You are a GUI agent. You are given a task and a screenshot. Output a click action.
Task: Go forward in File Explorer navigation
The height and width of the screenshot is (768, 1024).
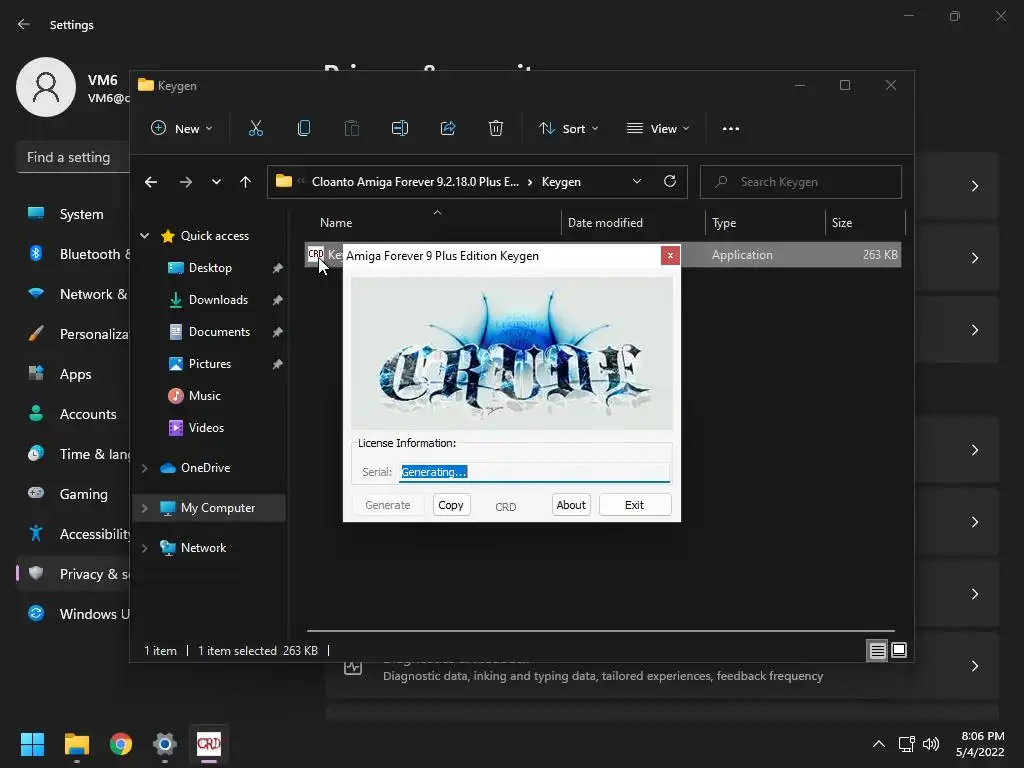coord(186,182)
